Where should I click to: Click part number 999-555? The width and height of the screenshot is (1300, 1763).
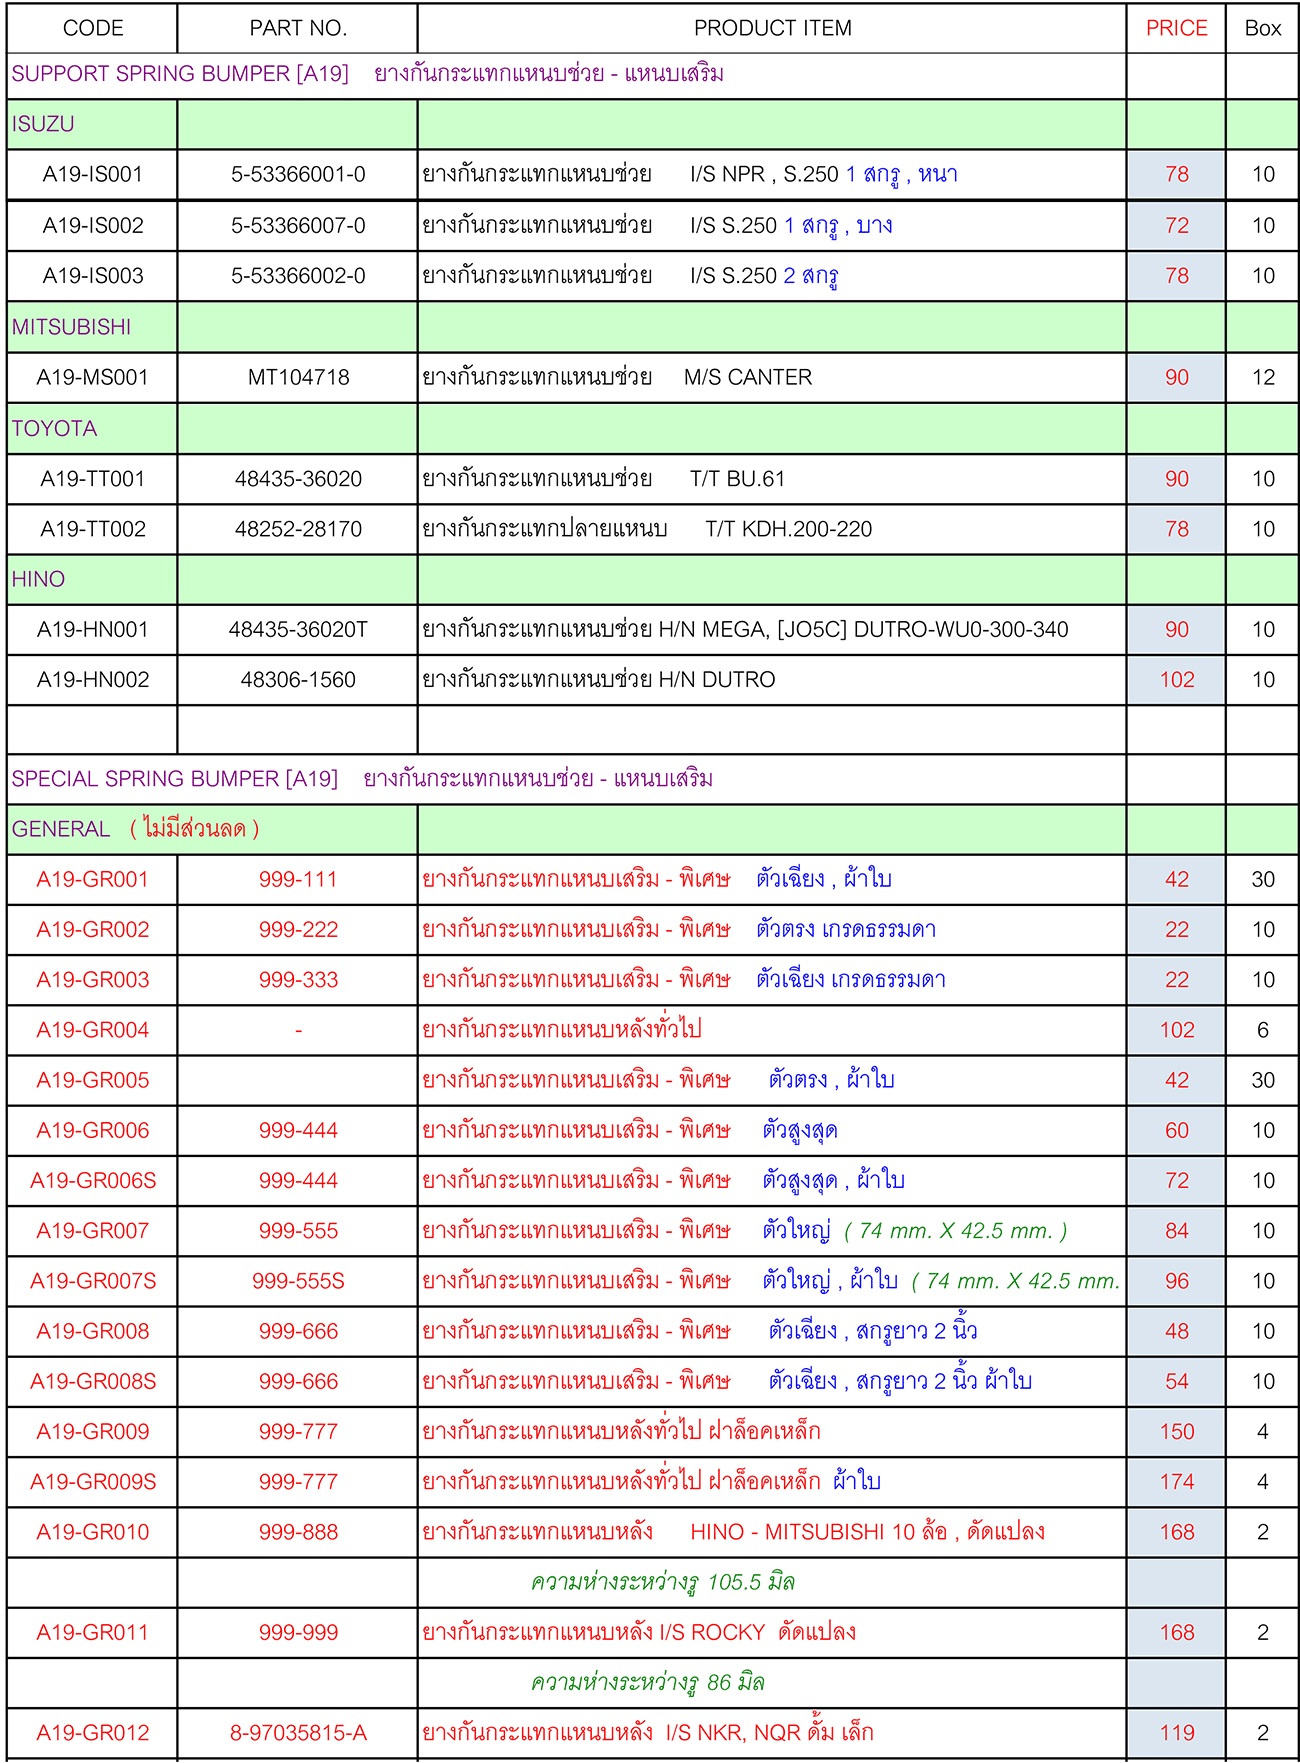(298, 1231)
